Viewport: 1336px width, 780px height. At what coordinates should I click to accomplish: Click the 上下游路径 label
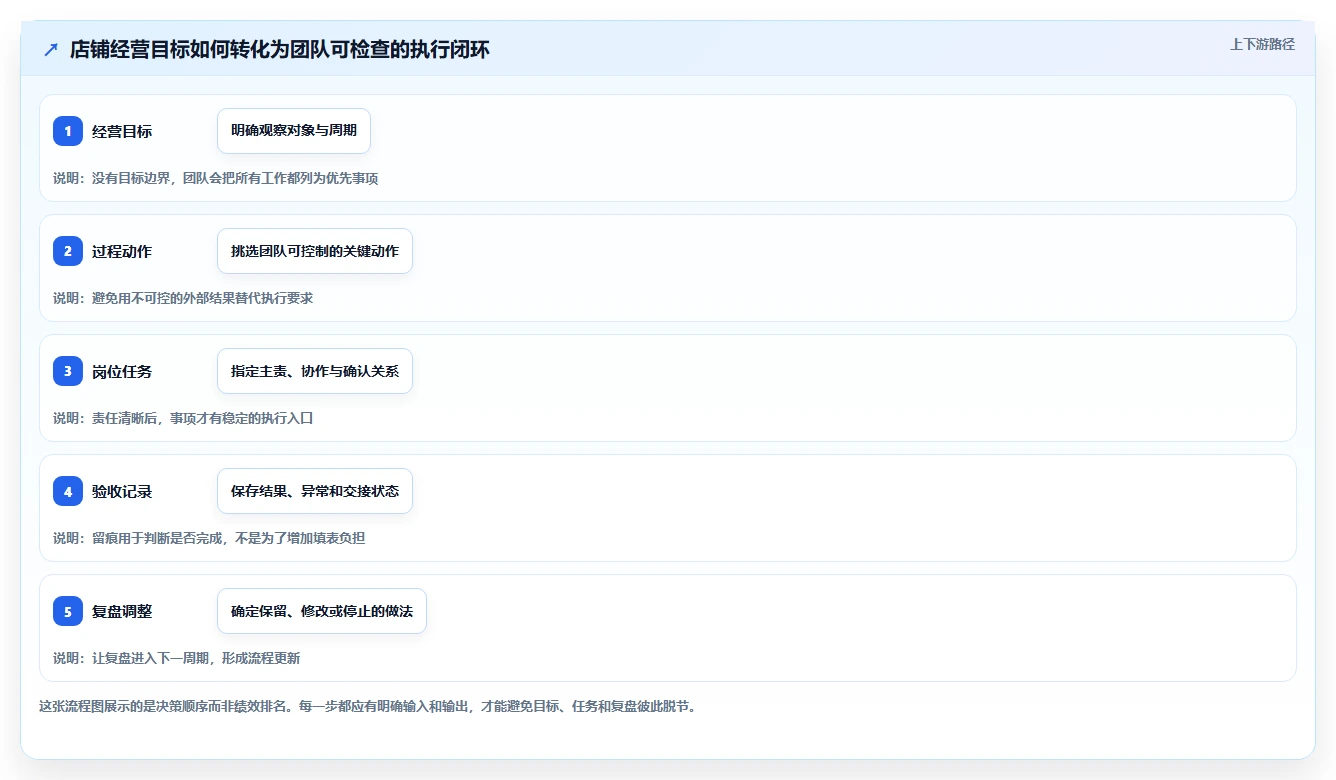pyautogui.click(x=1262, y=44)
